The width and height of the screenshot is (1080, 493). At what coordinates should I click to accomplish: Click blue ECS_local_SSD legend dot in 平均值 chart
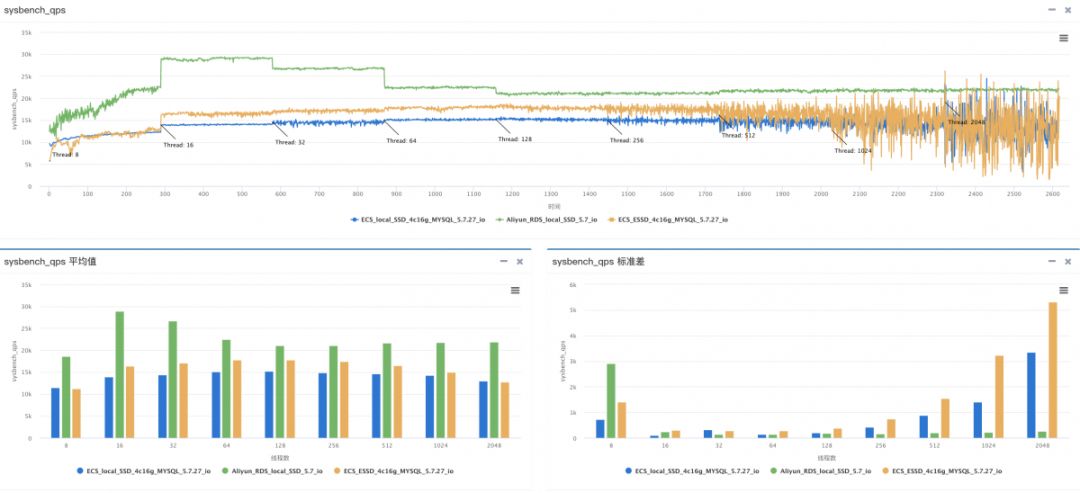tap(79, 470)
